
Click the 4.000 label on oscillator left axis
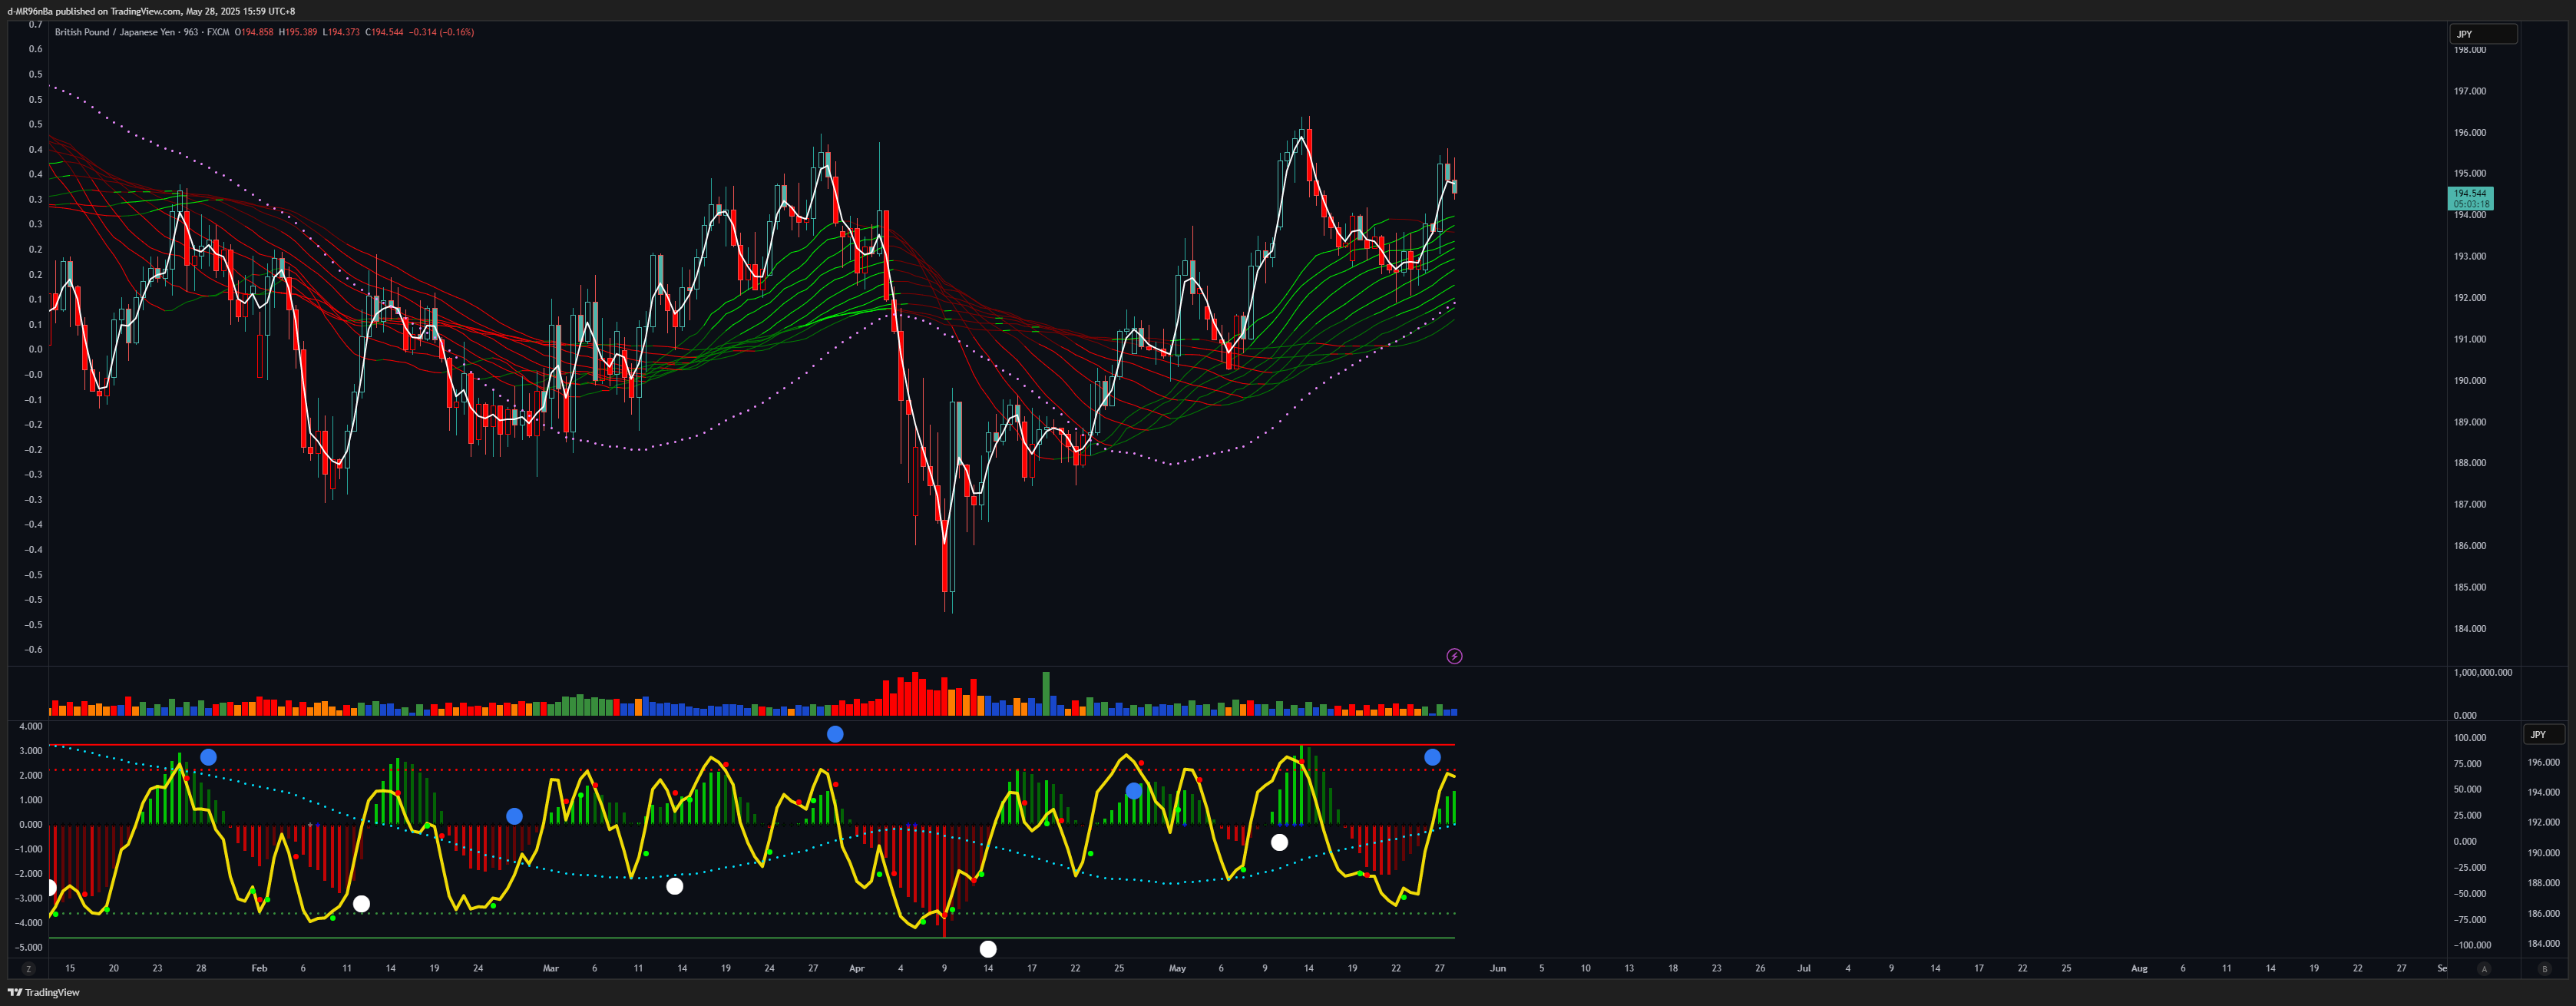(x=31, y=726)
